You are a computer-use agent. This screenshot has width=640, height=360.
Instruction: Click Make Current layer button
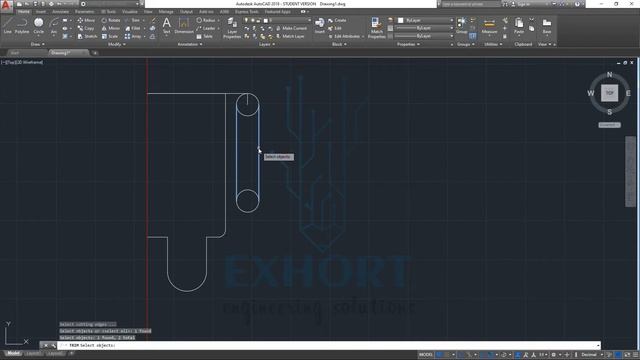tap(291, 28)
